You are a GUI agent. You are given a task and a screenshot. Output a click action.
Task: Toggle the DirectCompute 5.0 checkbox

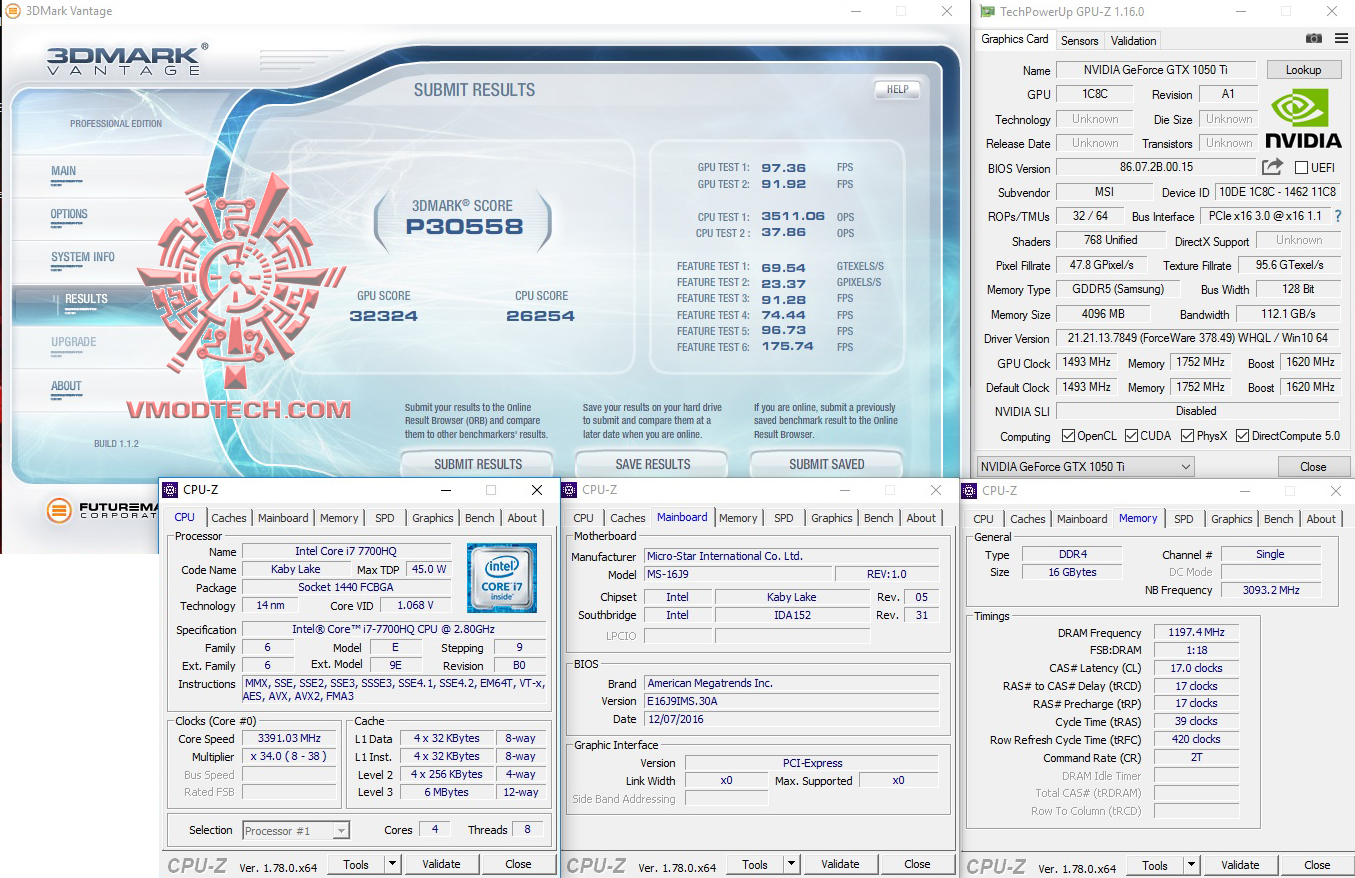[x=1243, y=436]
